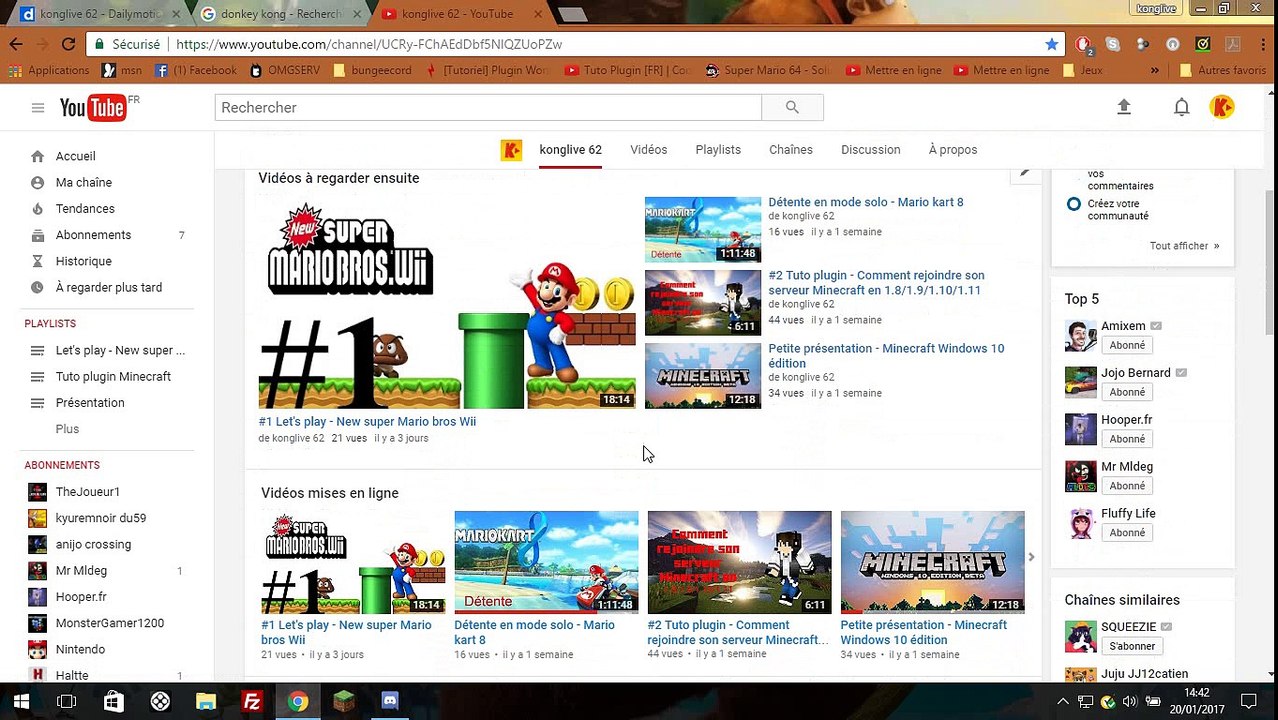This screenshot has height=720, width=1278.
Task: Click the À regarder plus tard clock icon
Action: tap(37, 287)
